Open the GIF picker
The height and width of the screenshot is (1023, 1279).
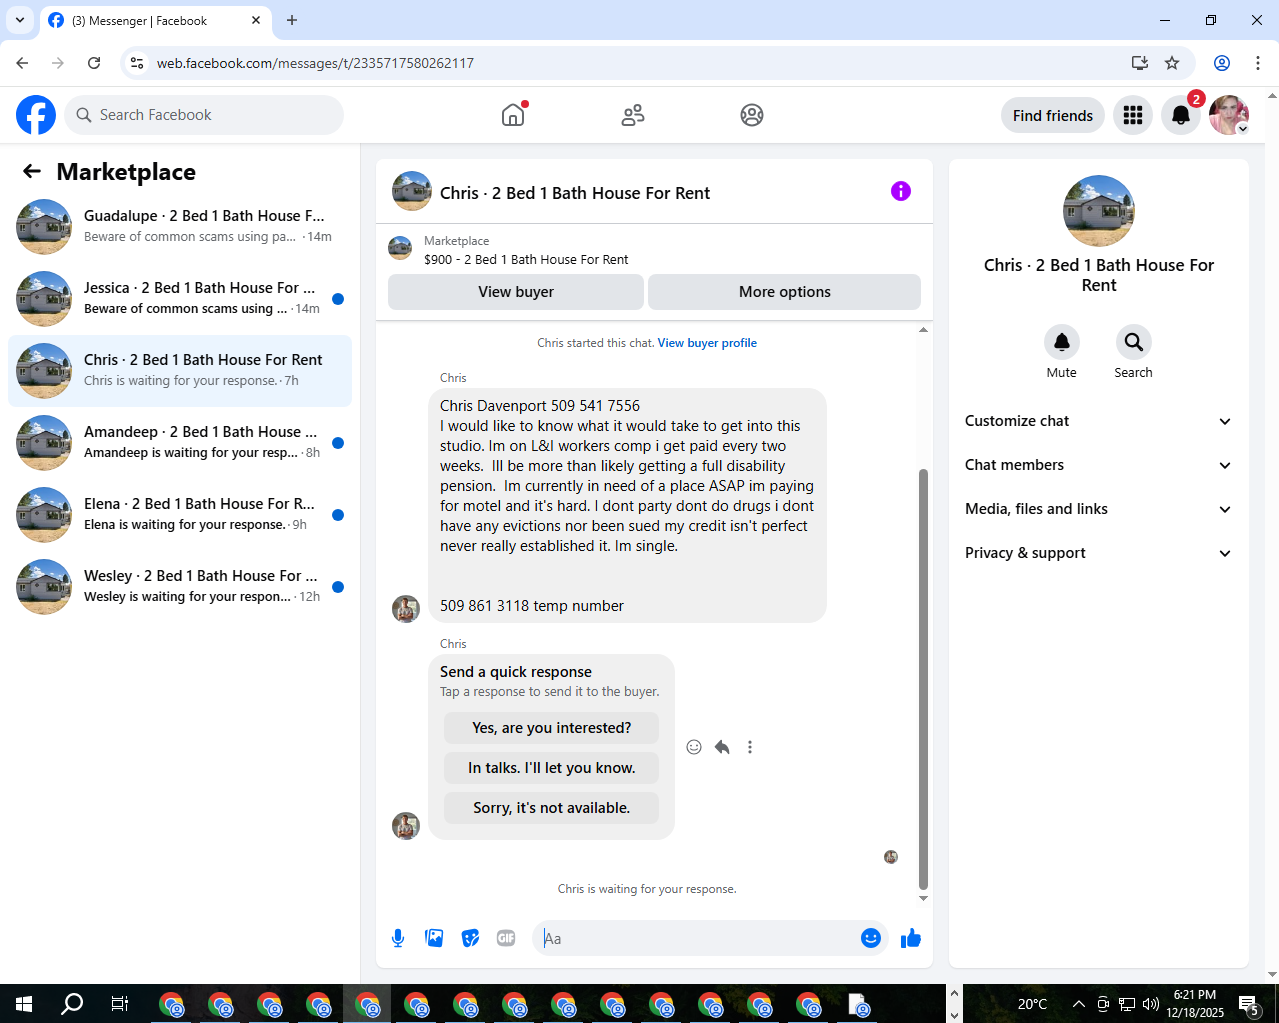506,938
